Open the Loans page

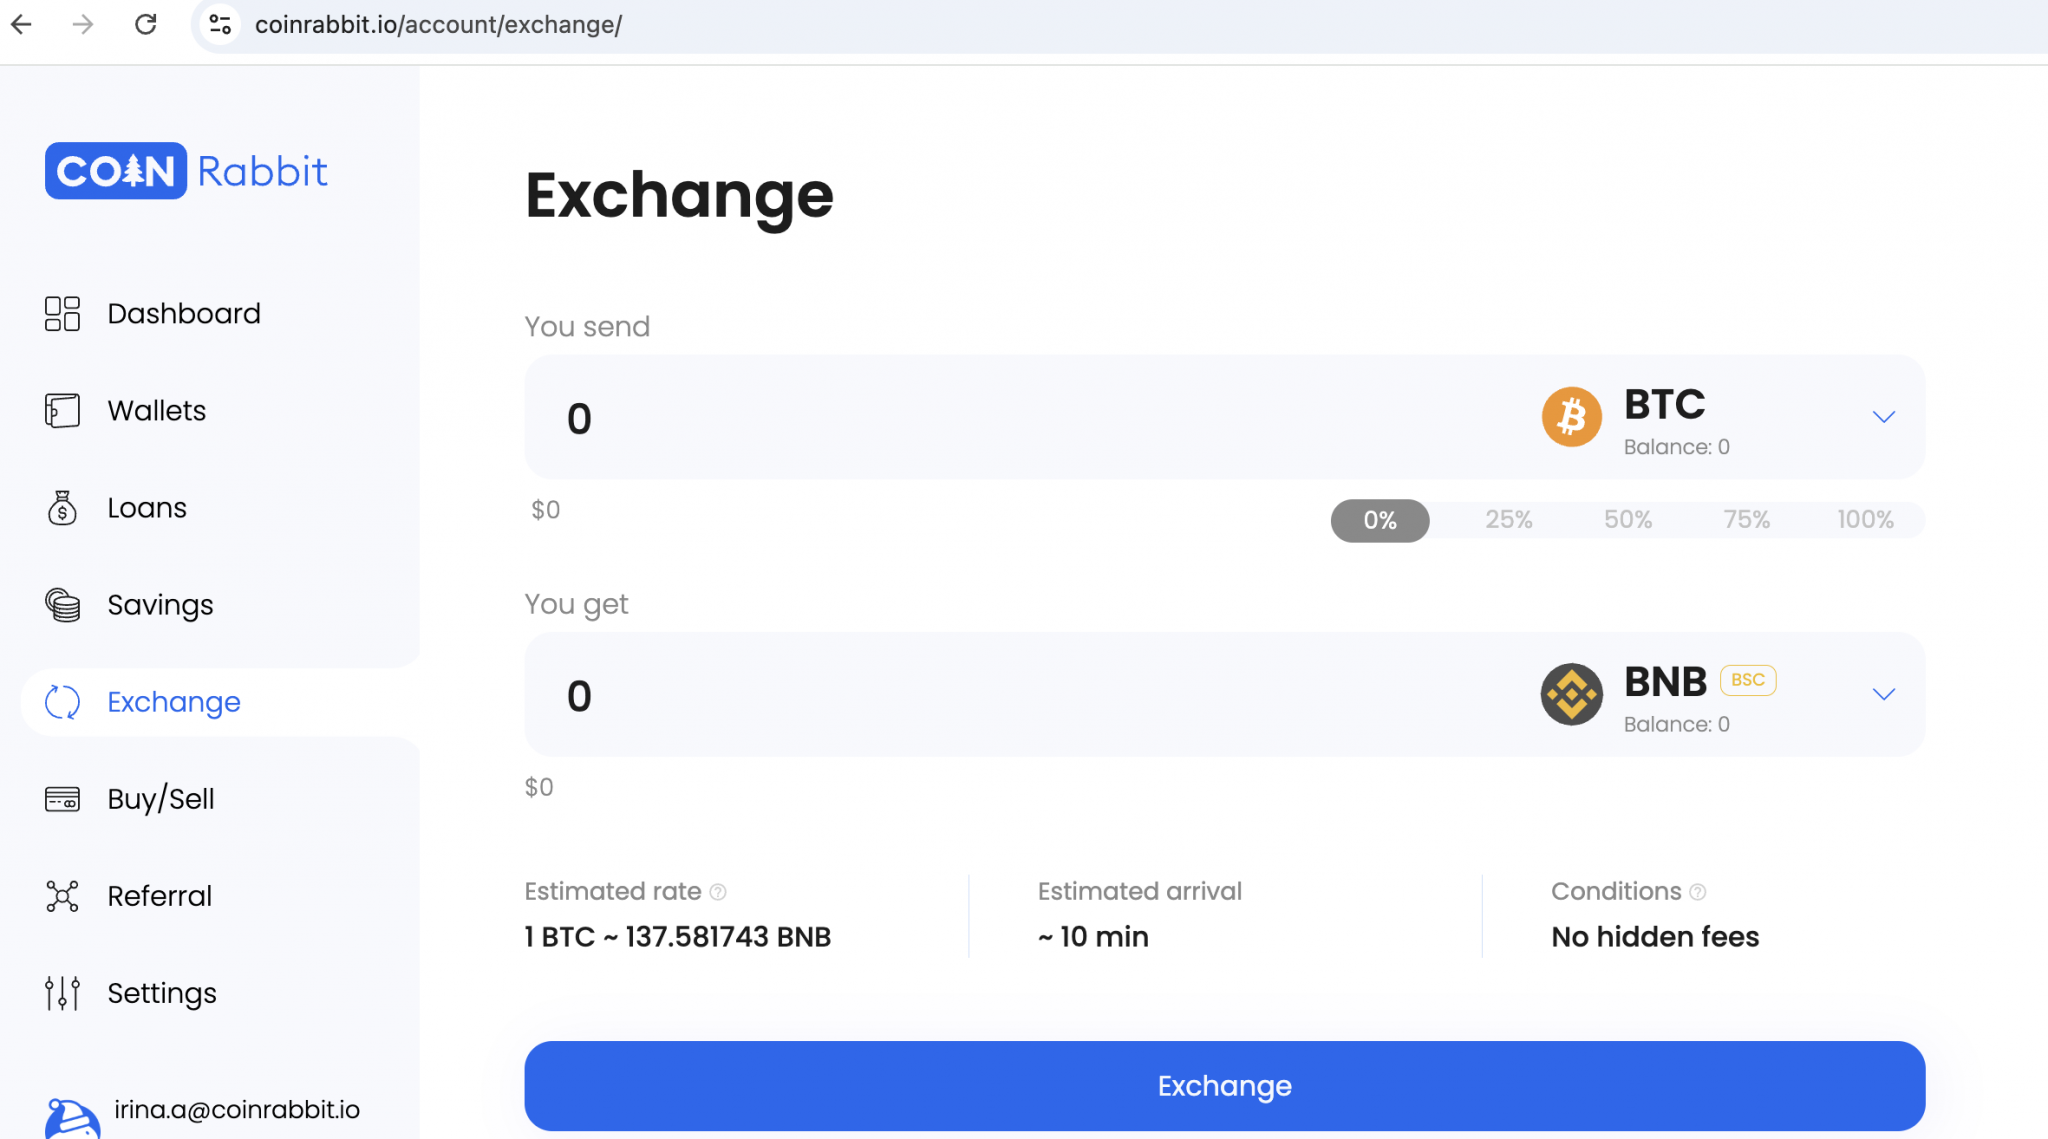click(x=147, y=508)
